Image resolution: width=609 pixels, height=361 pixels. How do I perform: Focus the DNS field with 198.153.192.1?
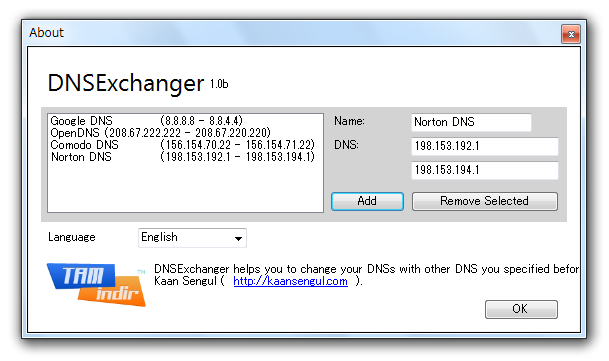pos(485,146)
